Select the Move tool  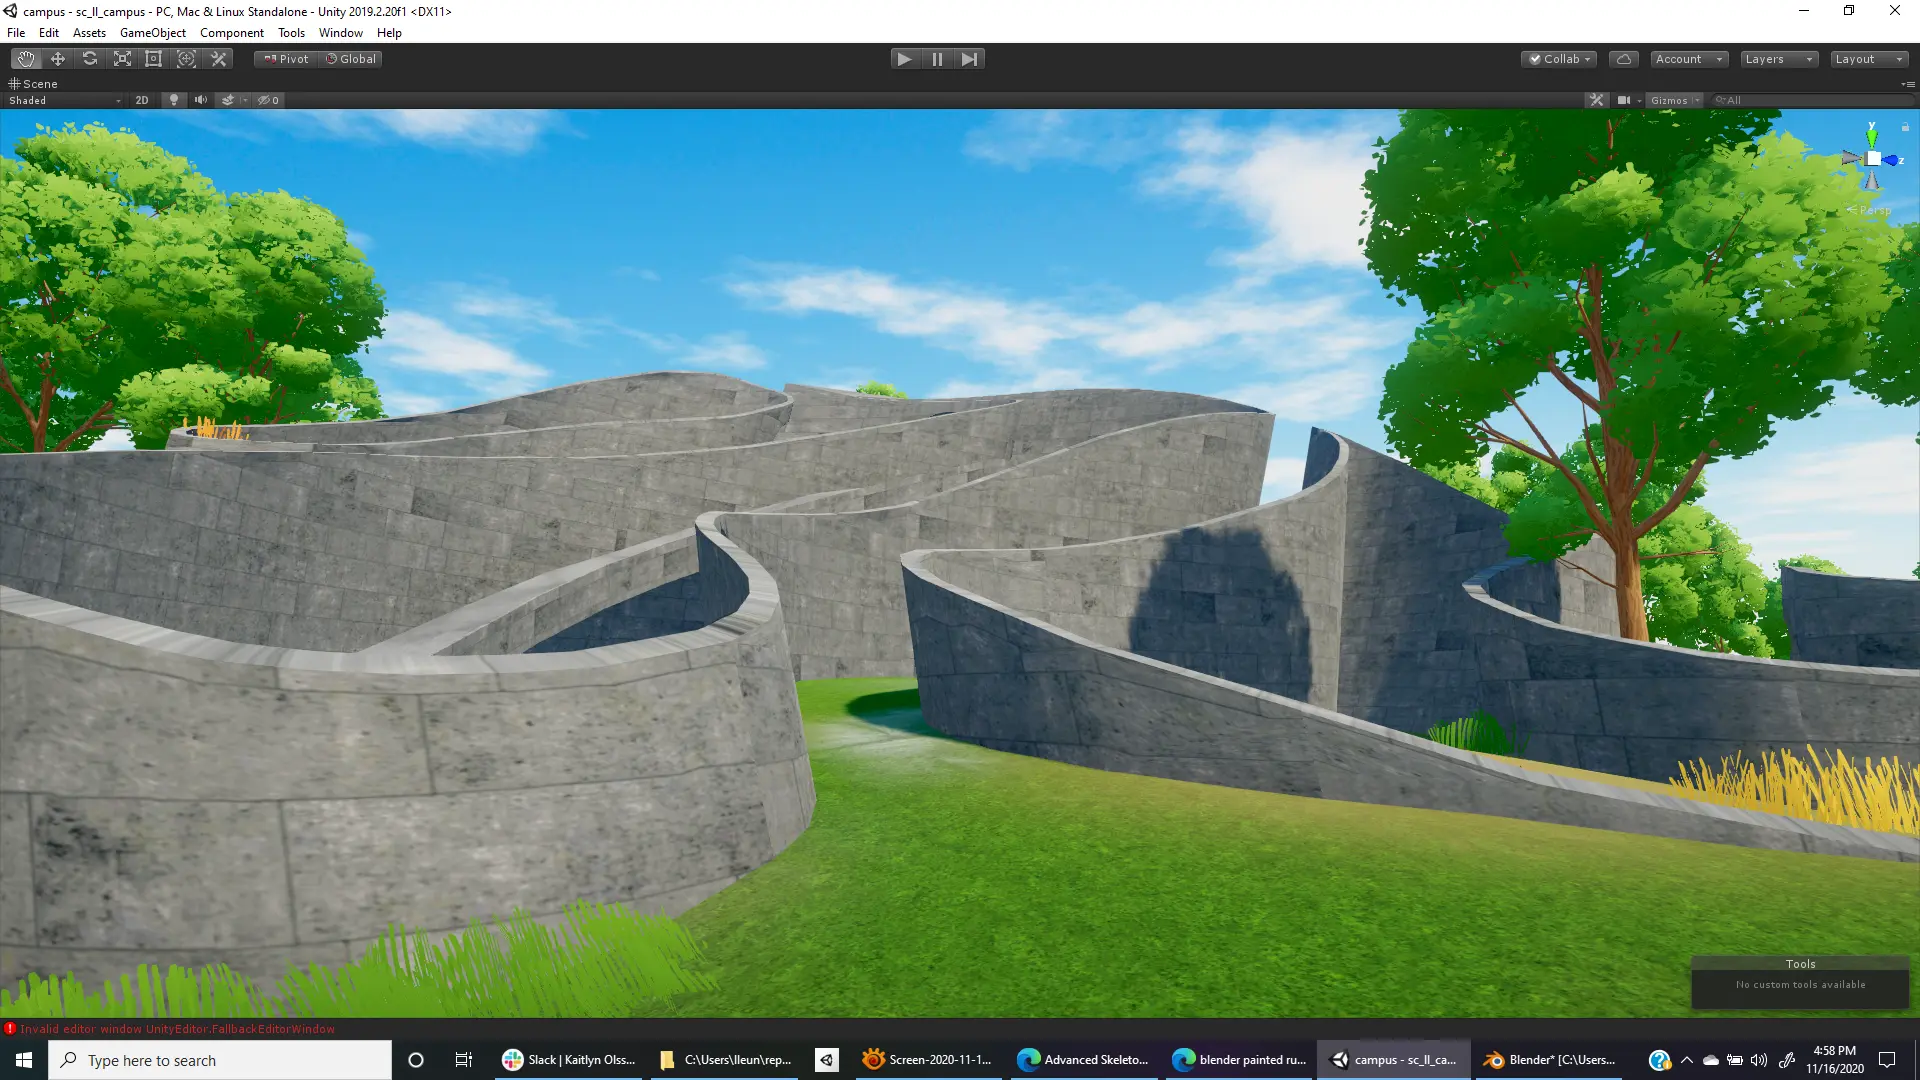pyautogui.click(x=58, y=59)
